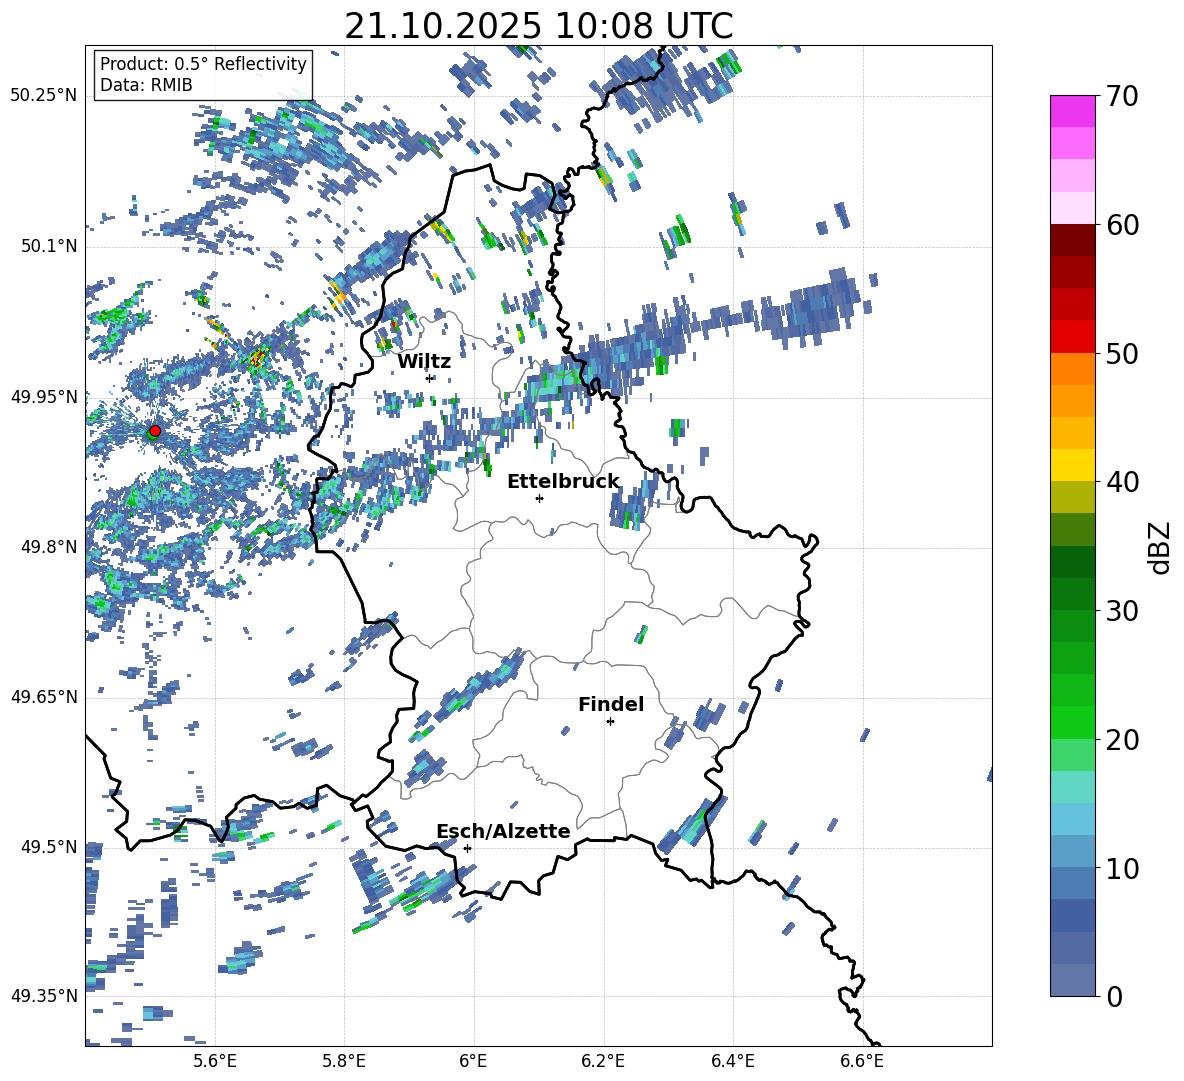The height and width of the screenshot is (1081, 1184).
Task: Click the 49.5°N latitude label
Action: [50, 847]
